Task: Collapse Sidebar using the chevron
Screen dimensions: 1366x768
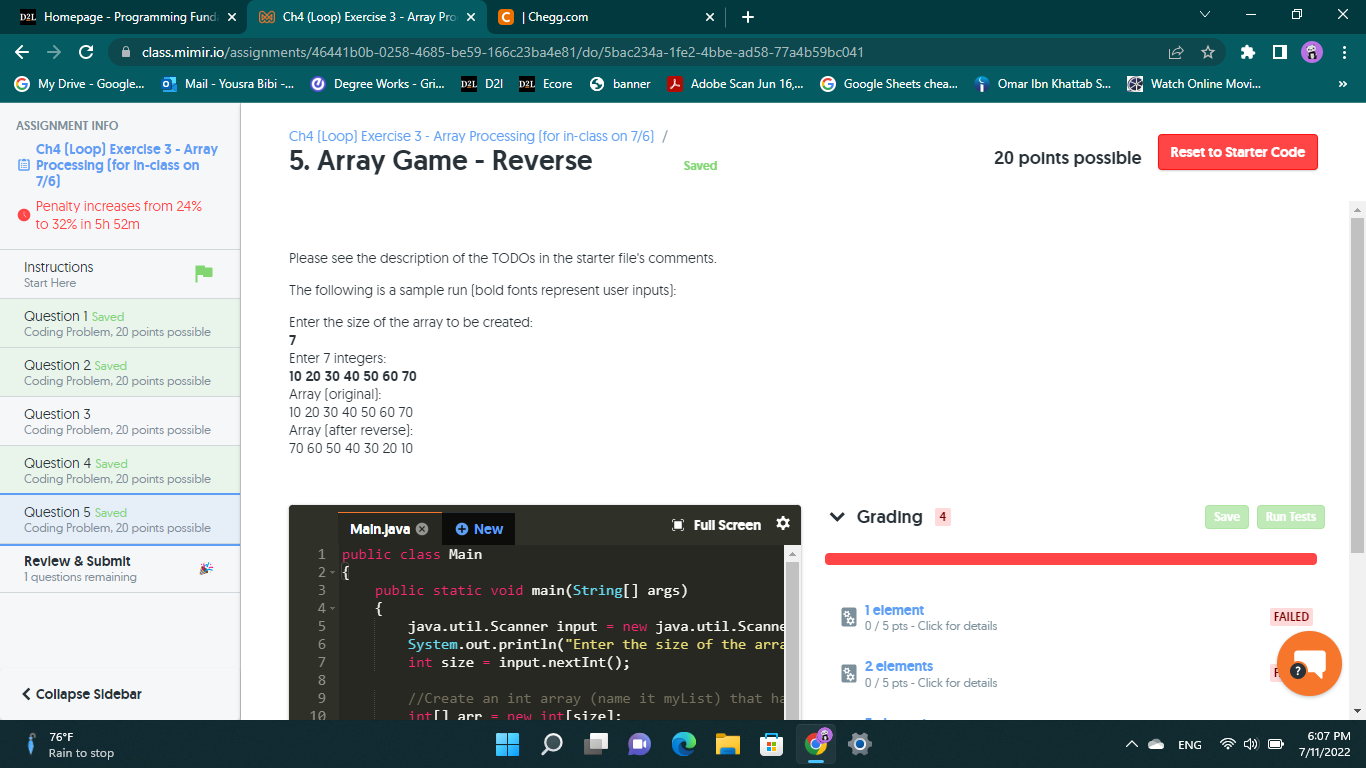Action: [x=26, y=694]
